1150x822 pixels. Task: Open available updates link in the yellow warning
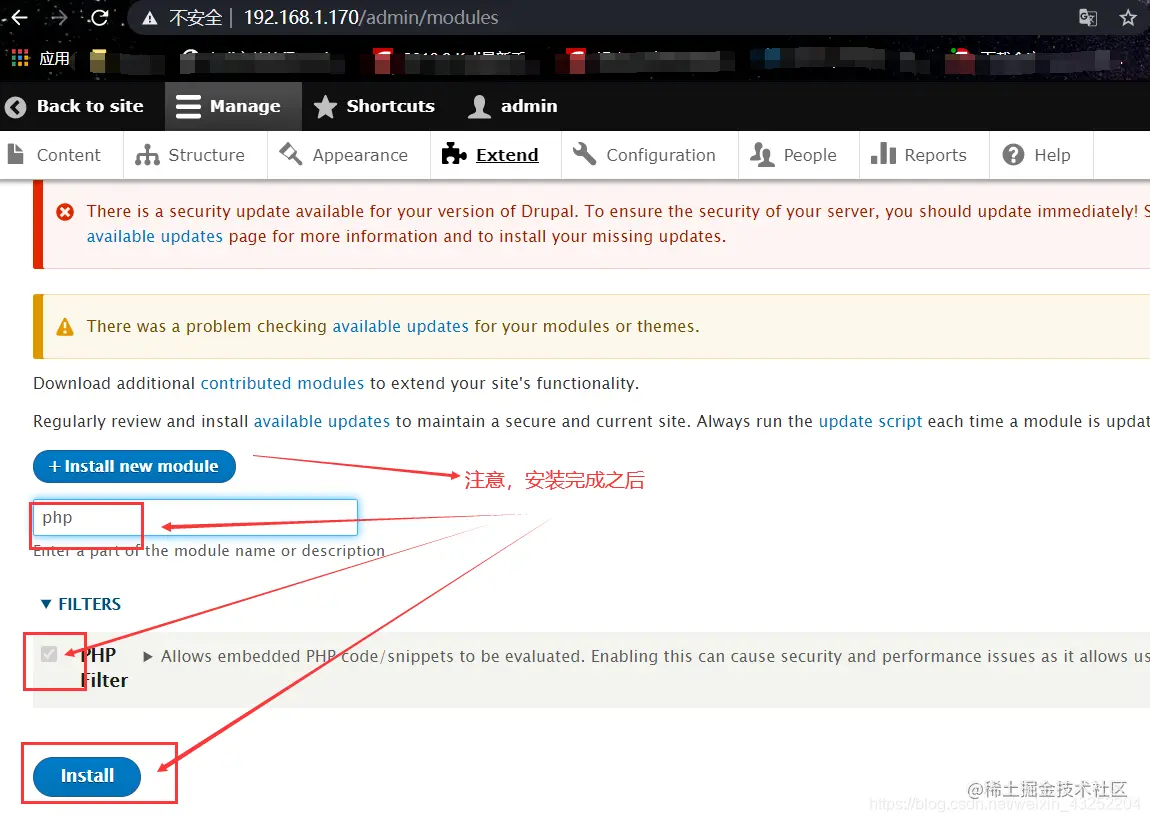click(x=400, y=326)
